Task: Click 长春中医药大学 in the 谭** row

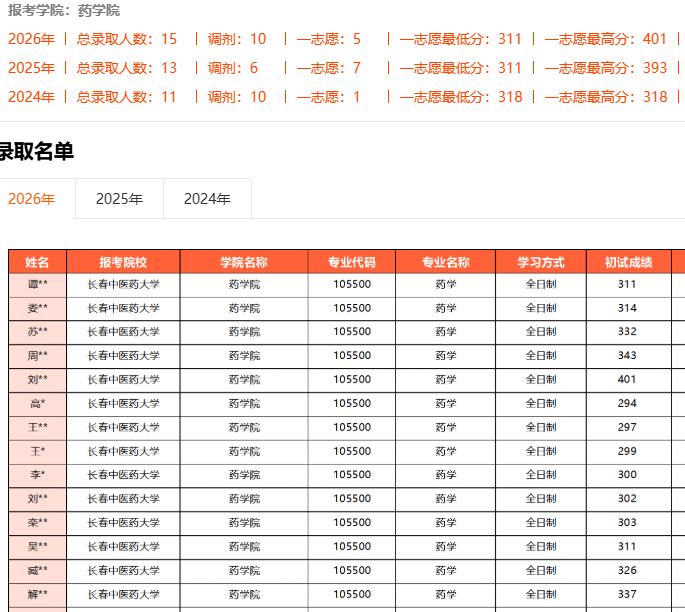Action: tap(124, 284)
